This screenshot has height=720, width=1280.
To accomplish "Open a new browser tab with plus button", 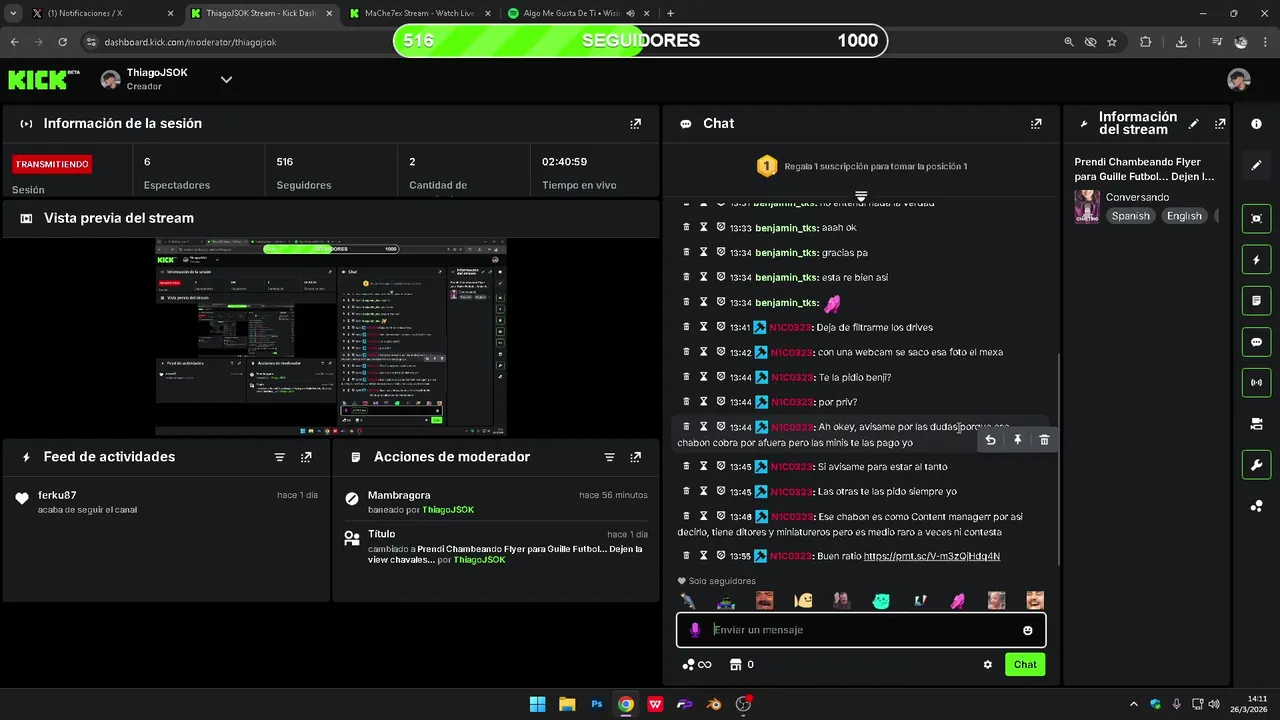I will click(670, 13).
